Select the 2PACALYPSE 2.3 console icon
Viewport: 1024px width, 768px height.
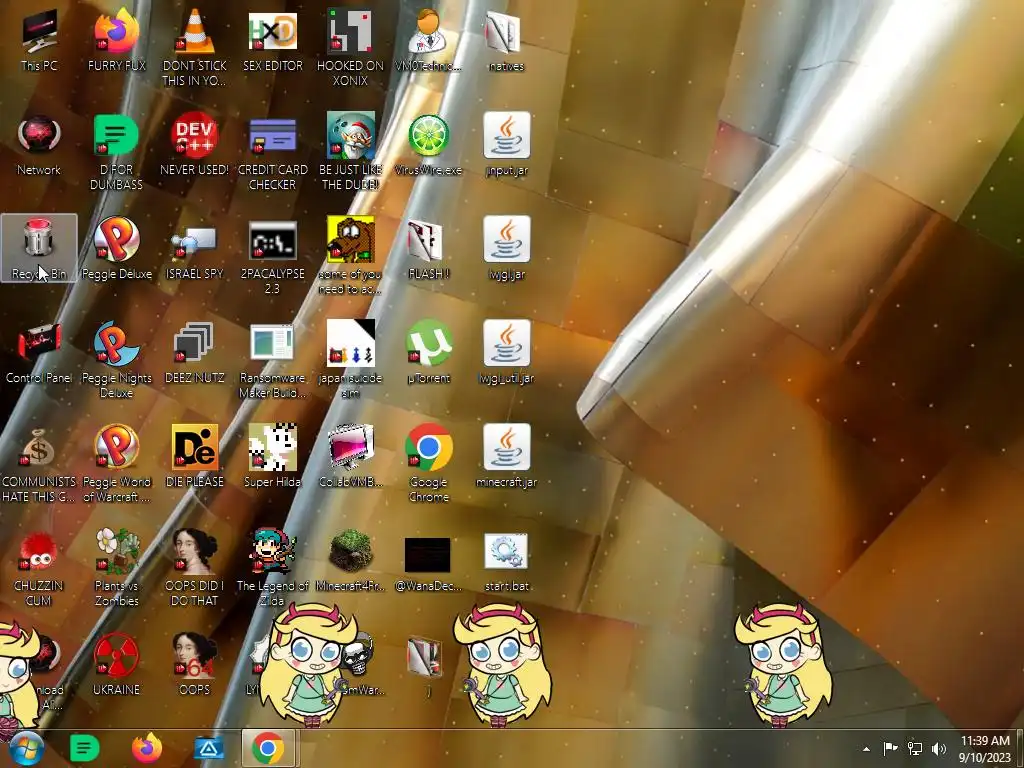[x=272, y=256]
